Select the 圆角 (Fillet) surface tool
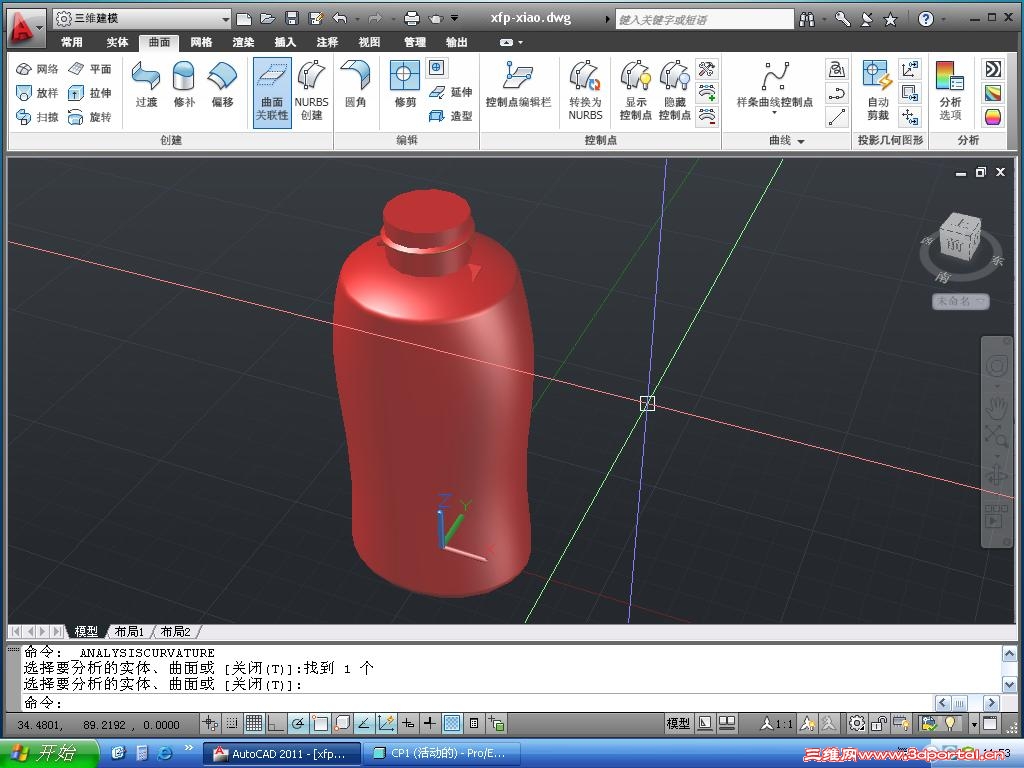Image resolution: width=1024 pixels, height=768 pixels. click(x=355, y=85)
